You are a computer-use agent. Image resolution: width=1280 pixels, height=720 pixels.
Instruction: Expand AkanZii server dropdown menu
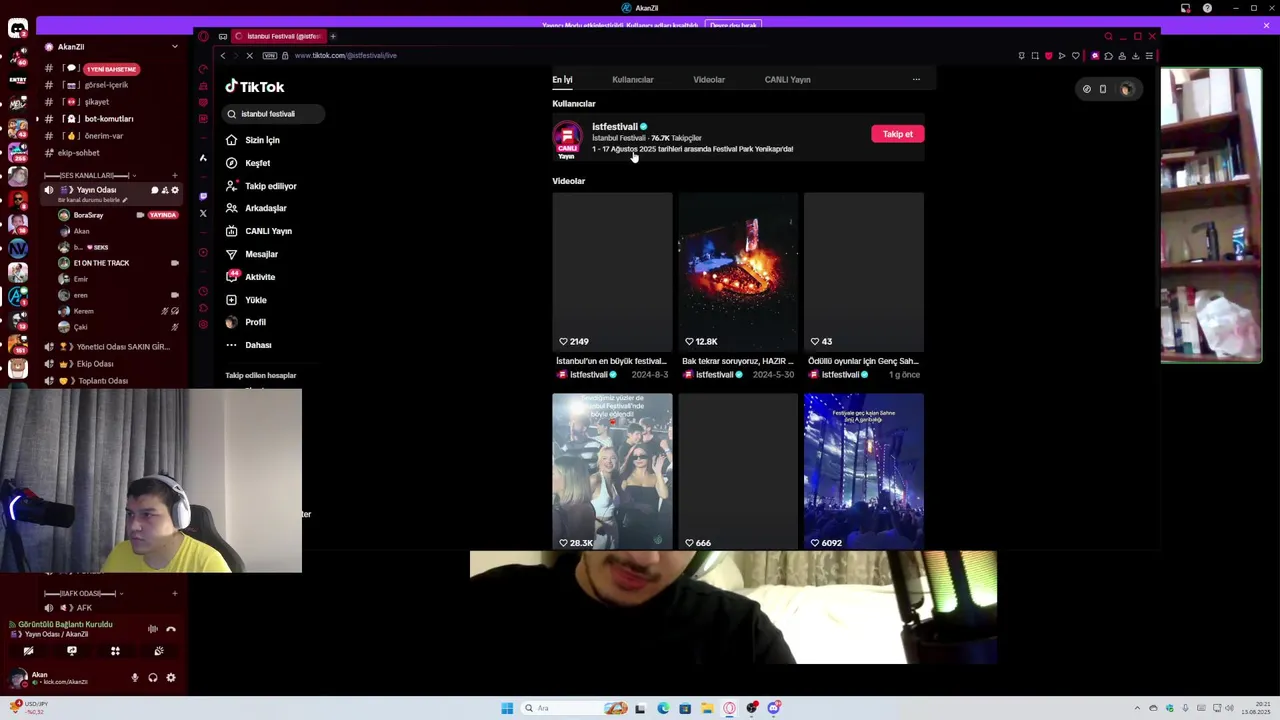coord(175,47)
